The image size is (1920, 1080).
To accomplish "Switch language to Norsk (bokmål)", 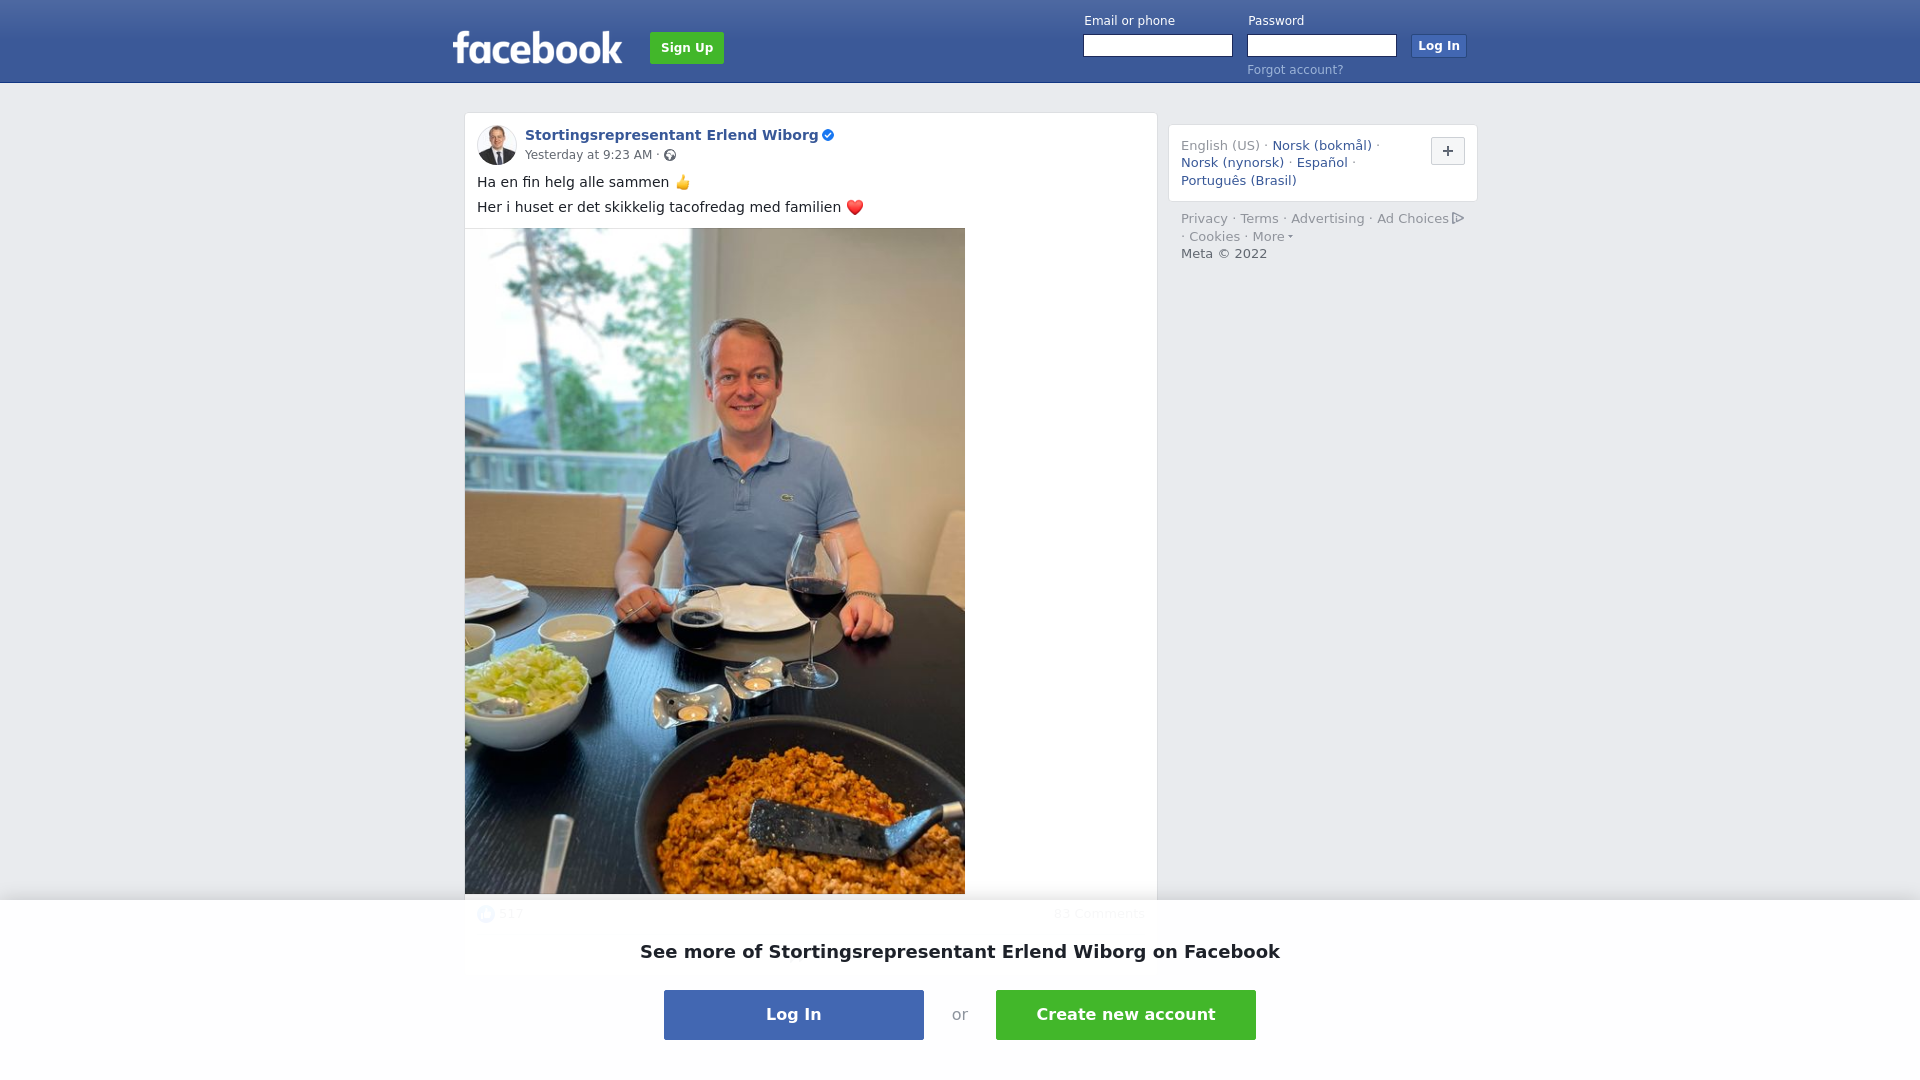I will 1322,146.
